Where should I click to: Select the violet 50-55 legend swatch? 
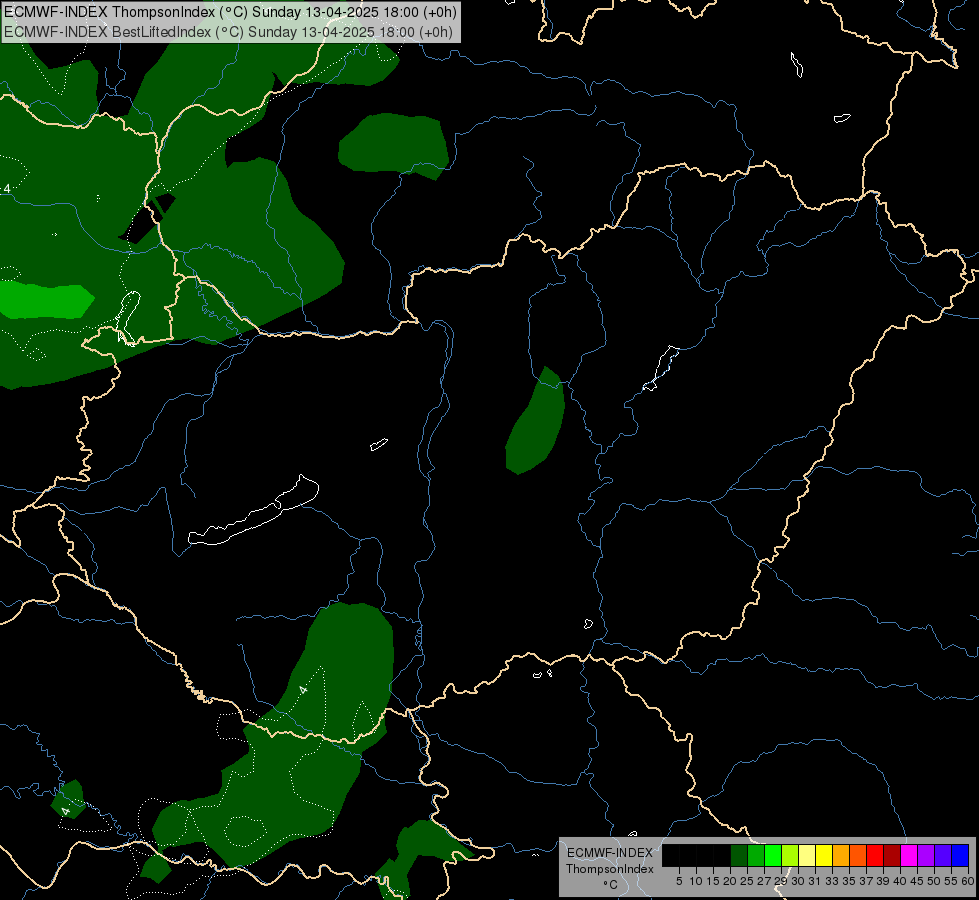point(942,855)
